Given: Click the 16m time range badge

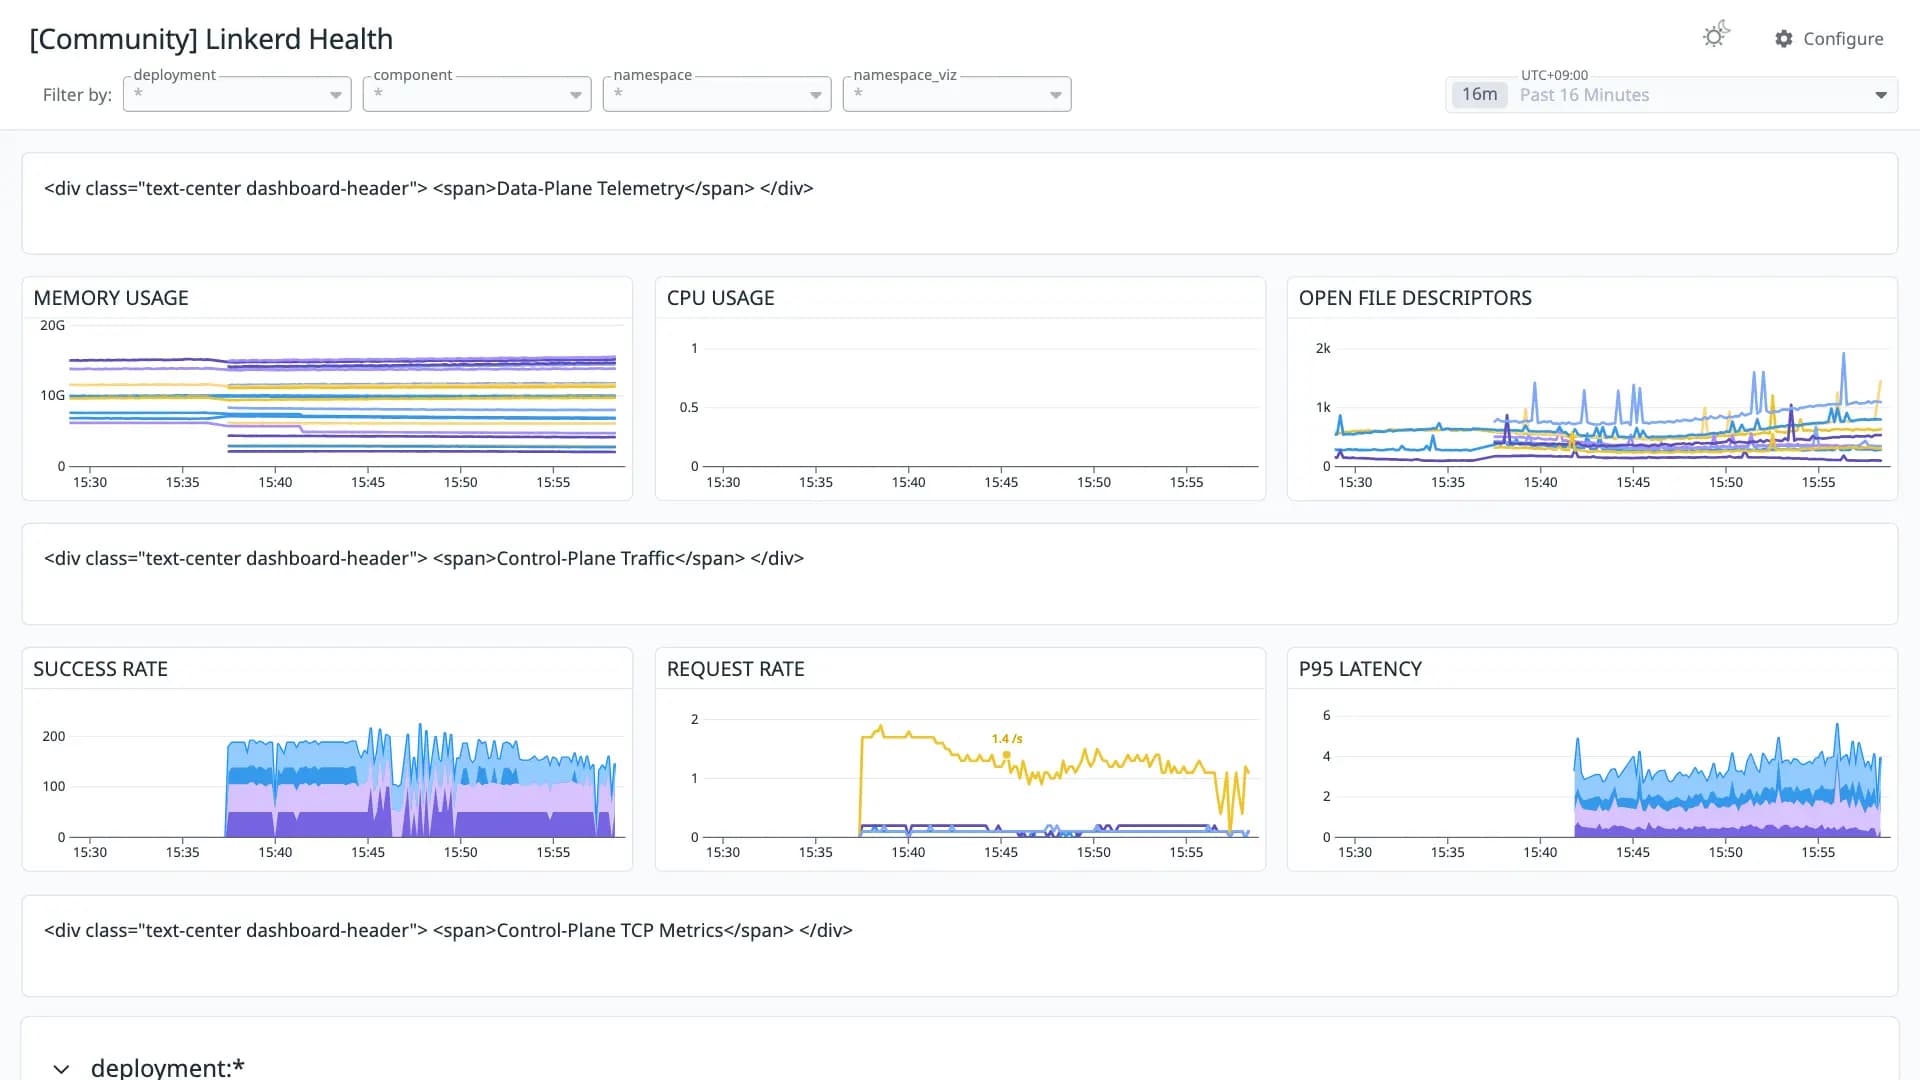Looking at the screenshot, I should (x=1479, y=95).
